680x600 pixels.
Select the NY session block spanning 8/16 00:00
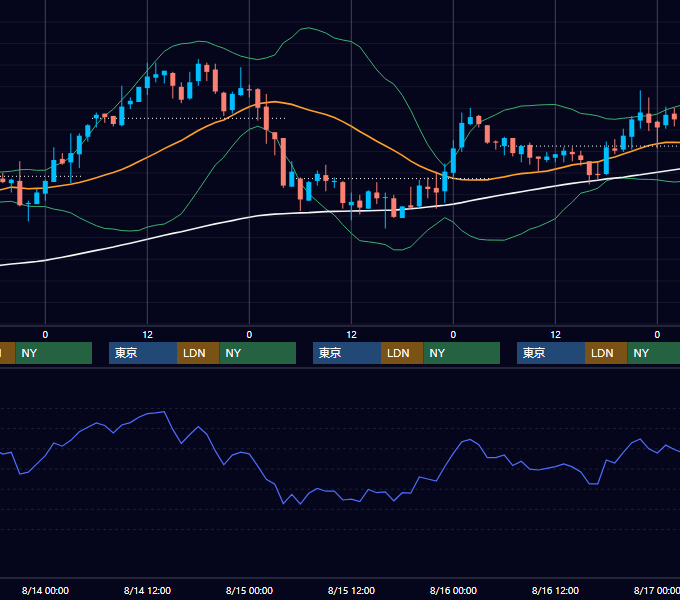[461, 353]
